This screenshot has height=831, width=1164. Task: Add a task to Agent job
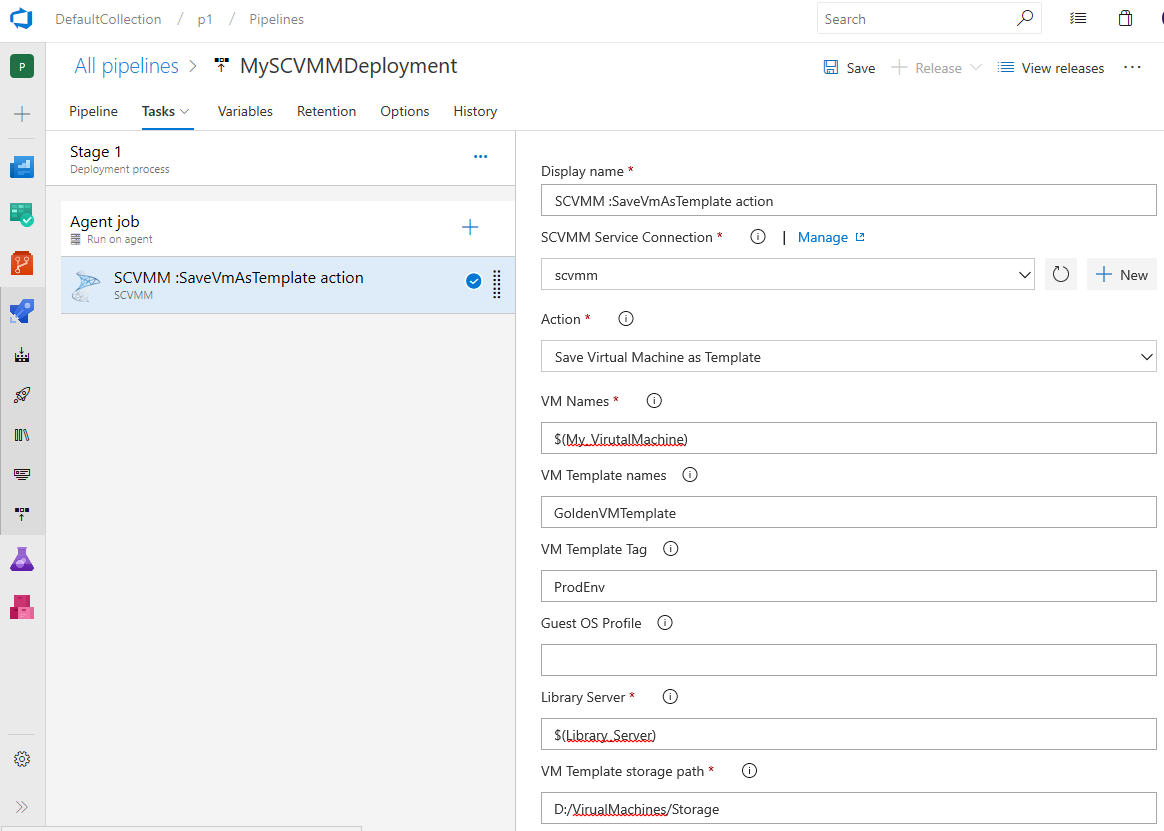coord(470,227)
